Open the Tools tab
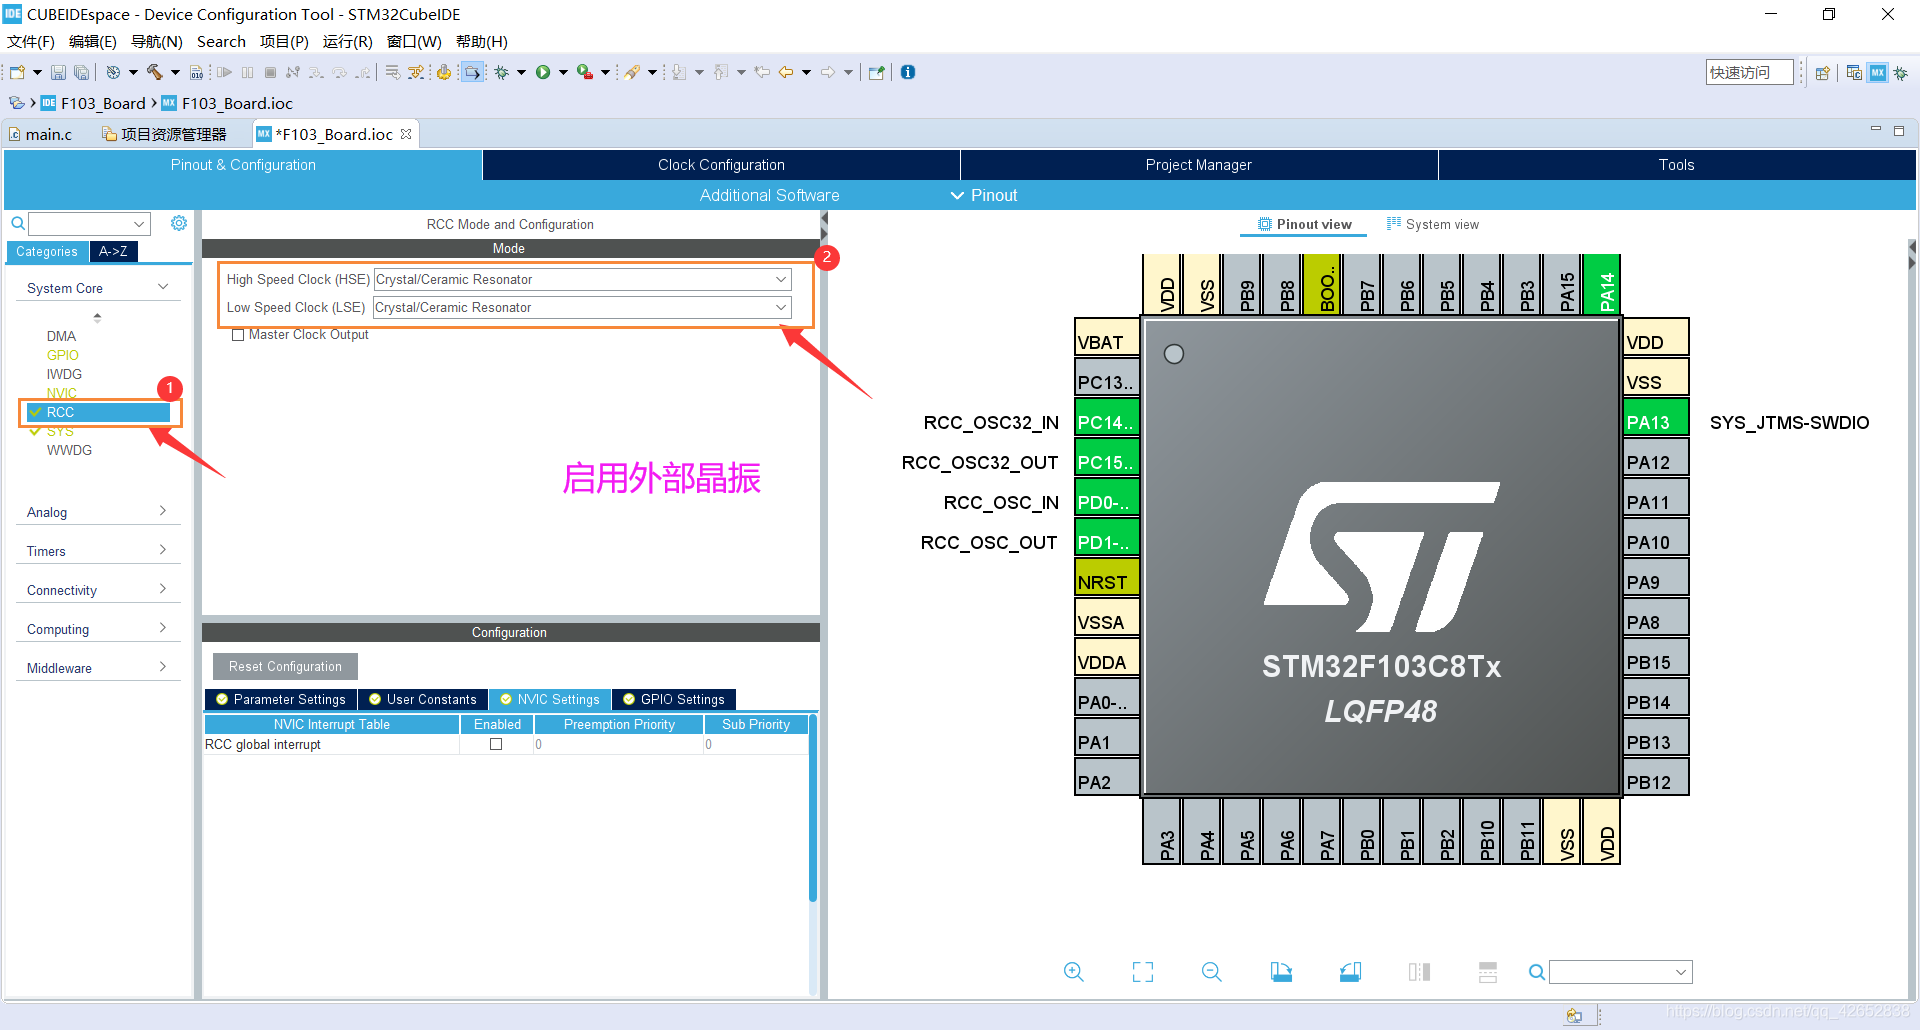 (x=1676, y=165)
